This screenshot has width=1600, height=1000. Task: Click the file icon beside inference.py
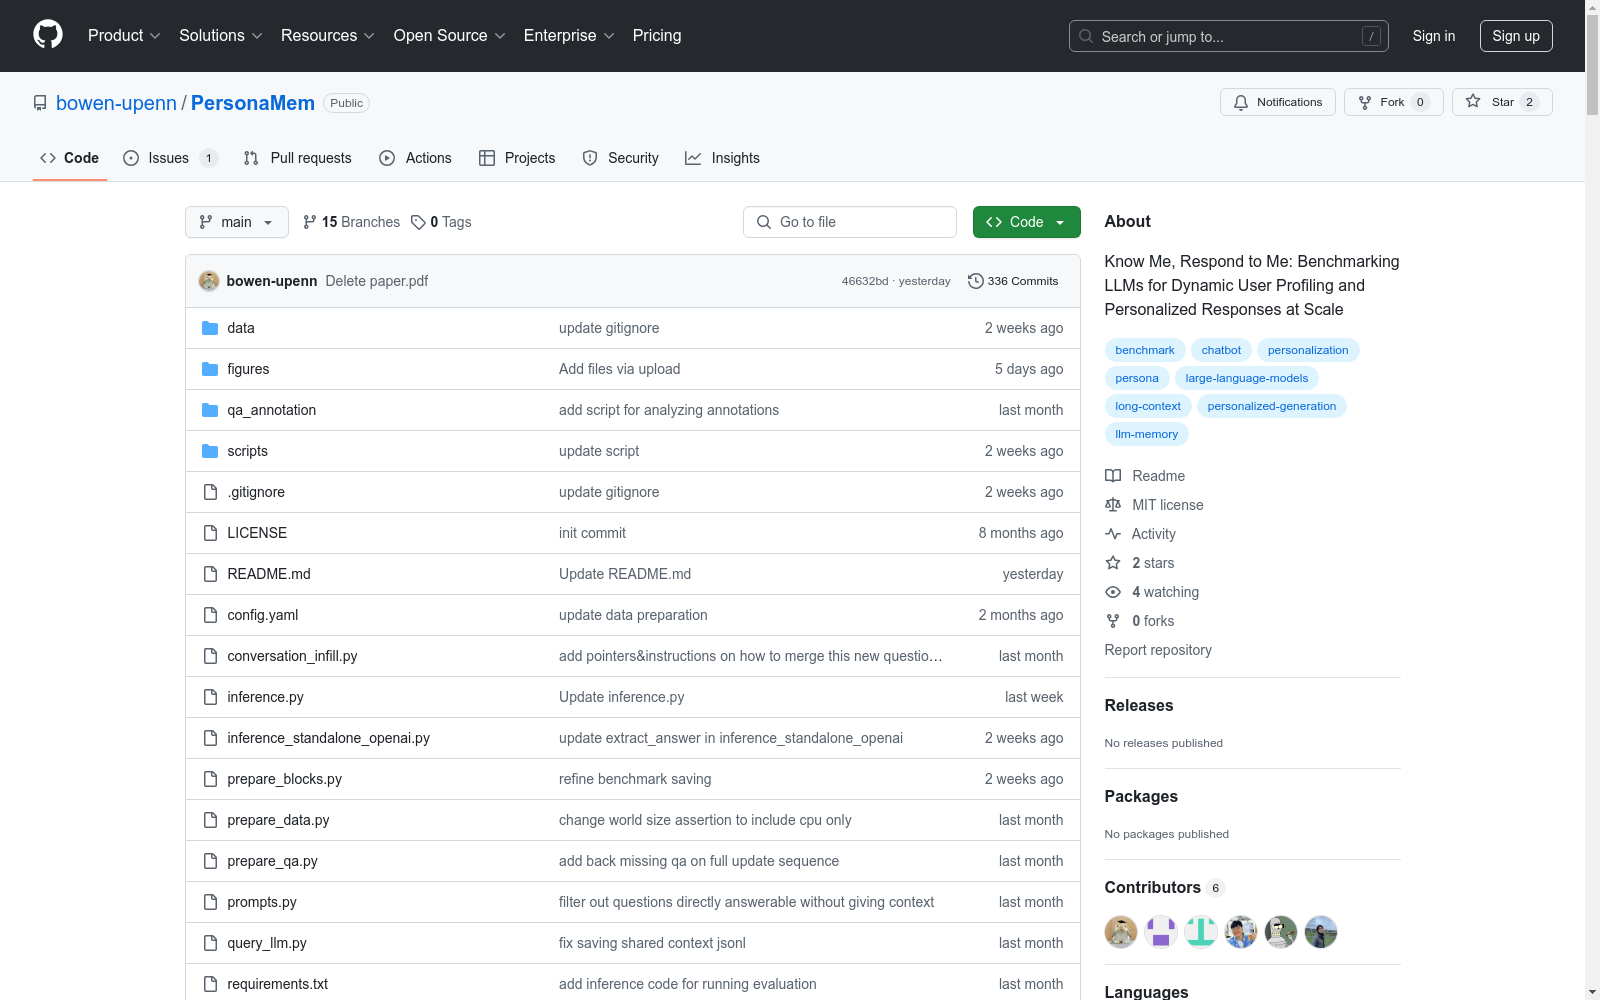point(210,697)
